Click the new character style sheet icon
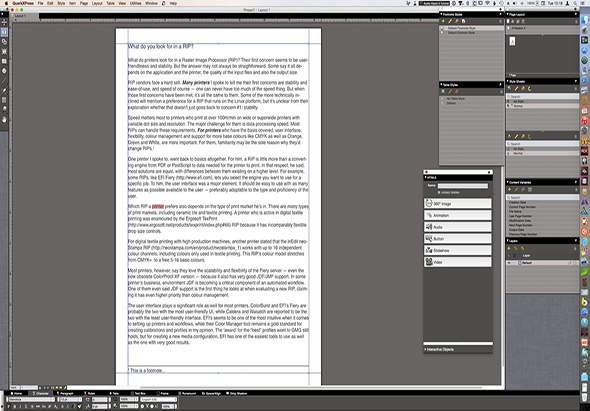590x411 pixels. coord(509,136)
